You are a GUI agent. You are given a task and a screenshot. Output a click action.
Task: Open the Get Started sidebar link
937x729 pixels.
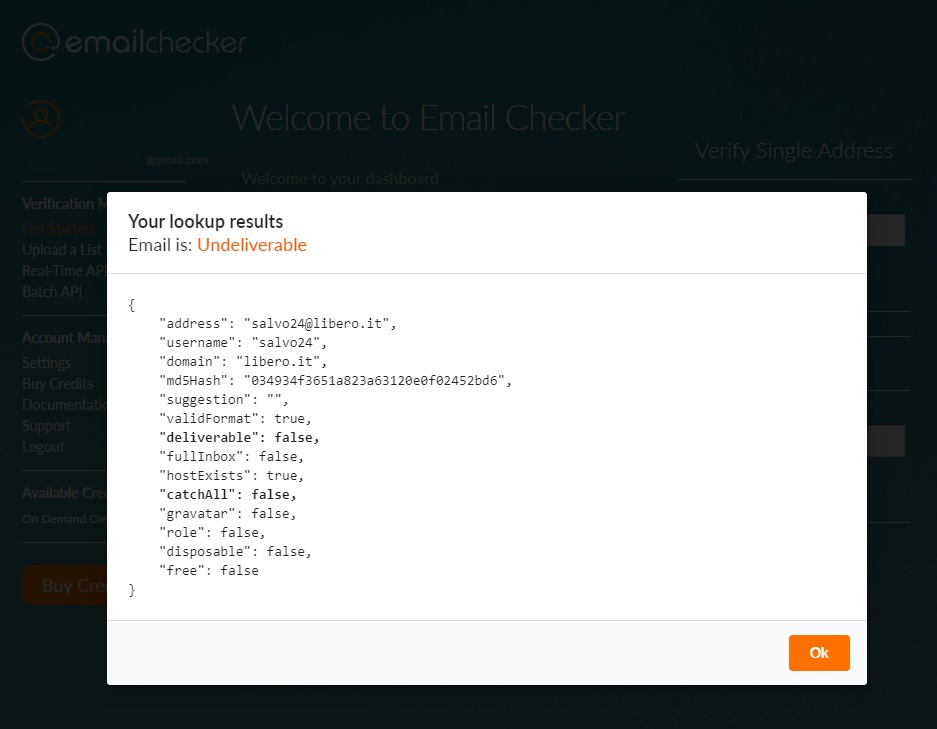(x=57, y=229)
